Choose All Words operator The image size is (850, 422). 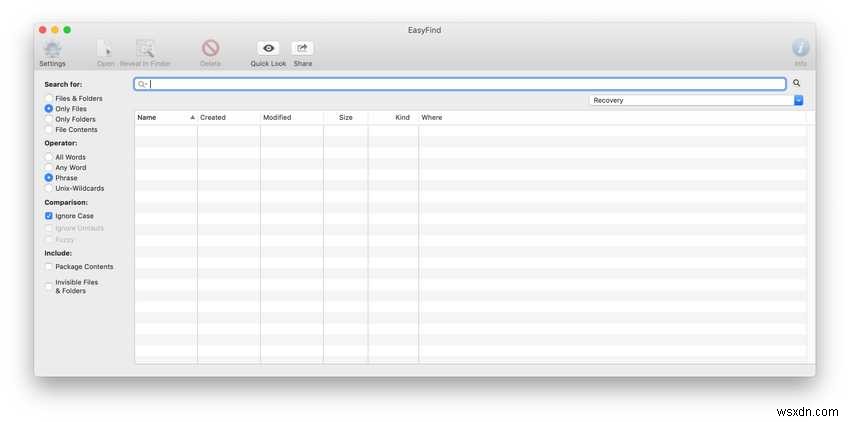click(49, 157)
